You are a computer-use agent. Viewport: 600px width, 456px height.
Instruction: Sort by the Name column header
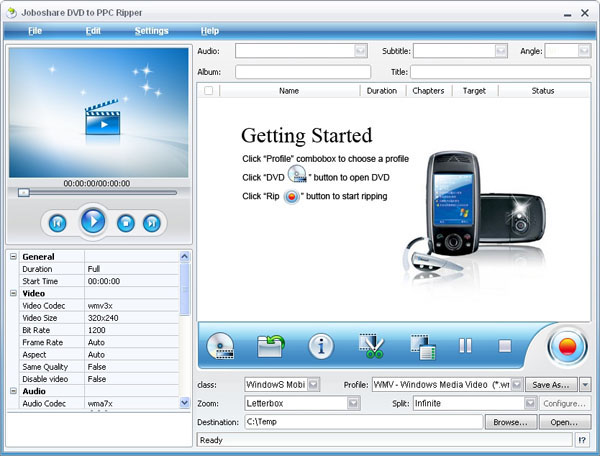pos(289,91)
